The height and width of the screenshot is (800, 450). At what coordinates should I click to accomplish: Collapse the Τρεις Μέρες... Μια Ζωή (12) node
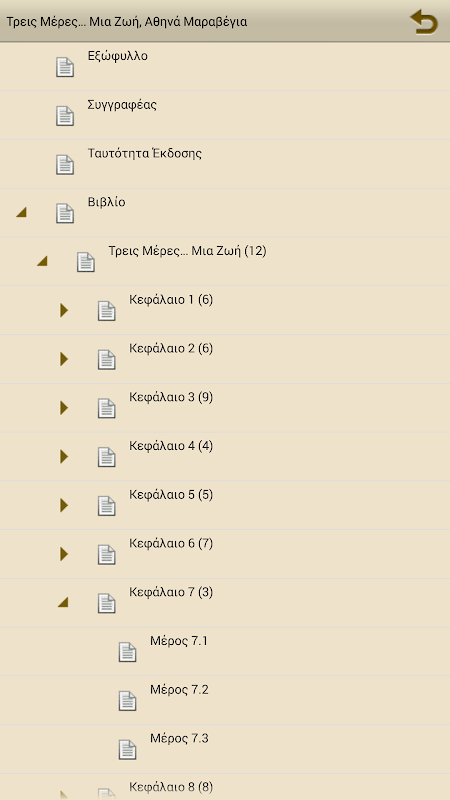[42, 261]
